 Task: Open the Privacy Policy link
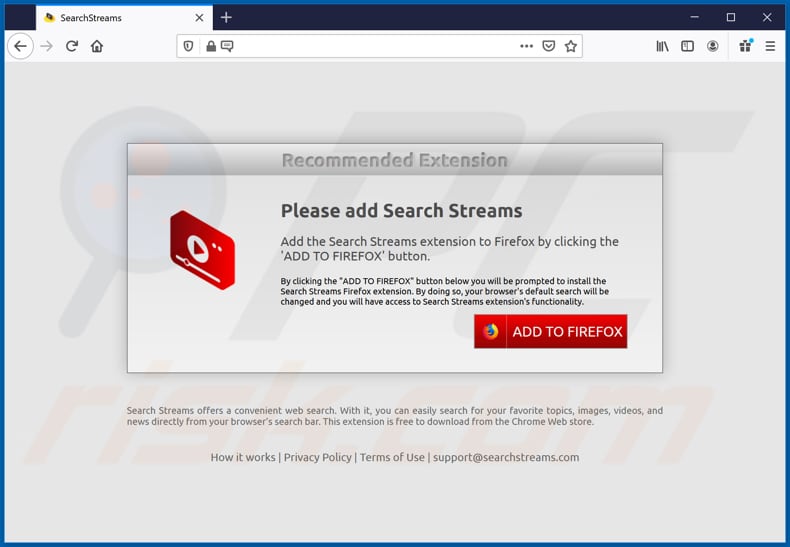(317, 457)
